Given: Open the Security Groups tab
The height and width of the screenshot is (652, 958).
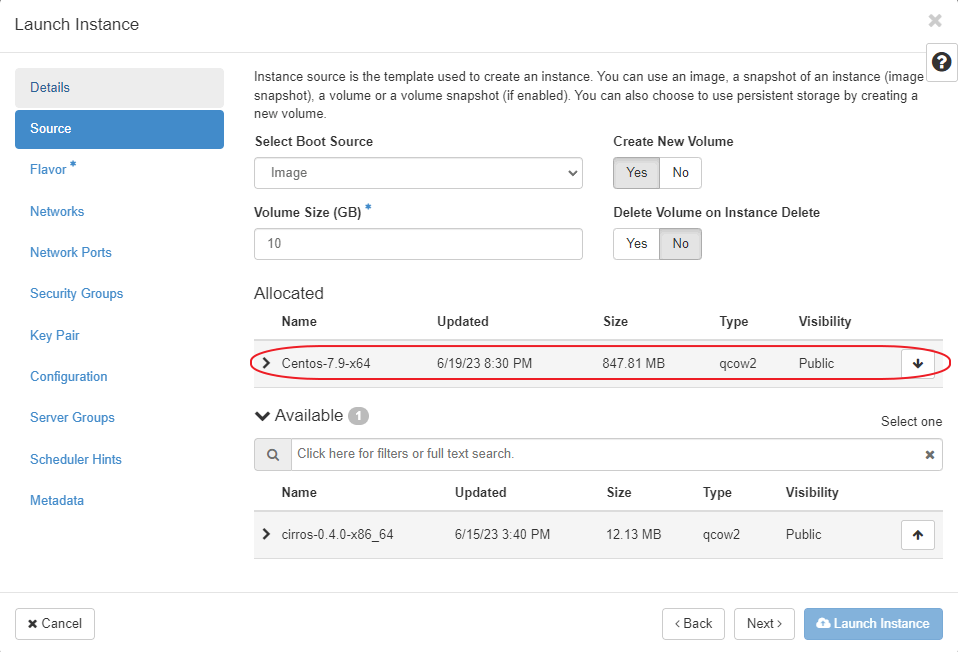Looking at the screenshot, I should pos(76,294).
